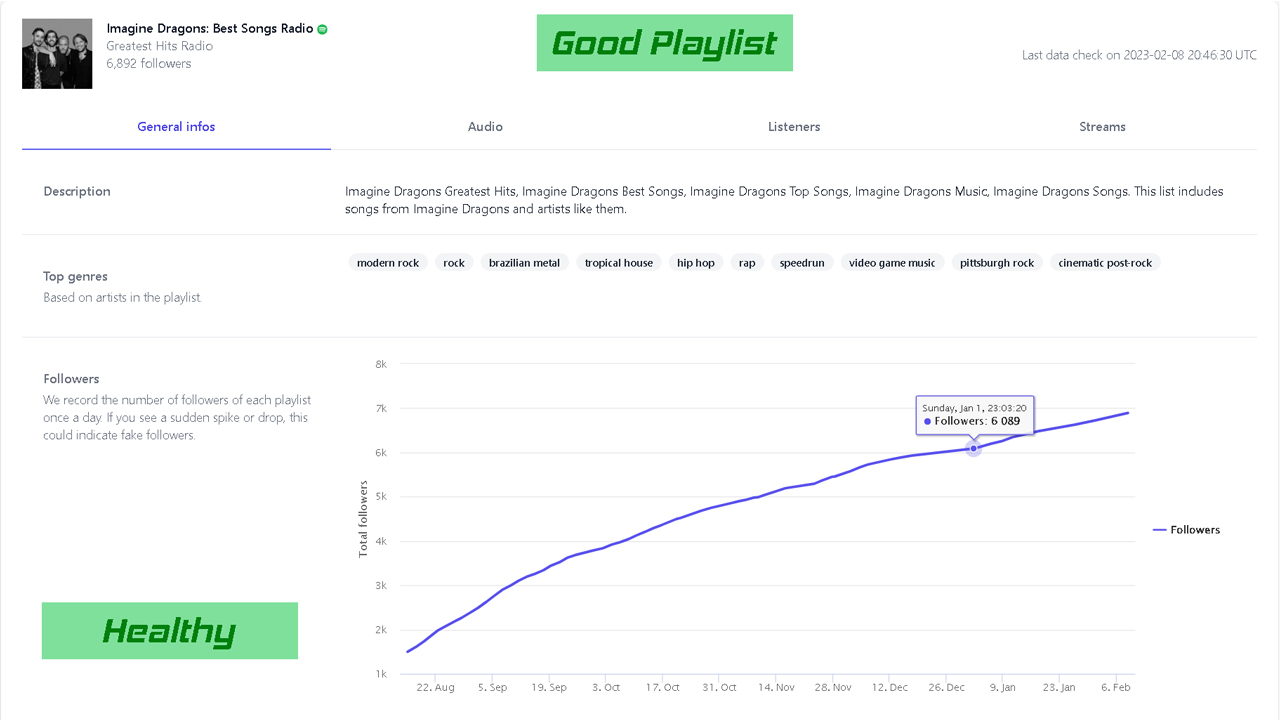Click the speedrun genre tag
This screenshot has height=720, width=1280.
click(x=802, y=263)
